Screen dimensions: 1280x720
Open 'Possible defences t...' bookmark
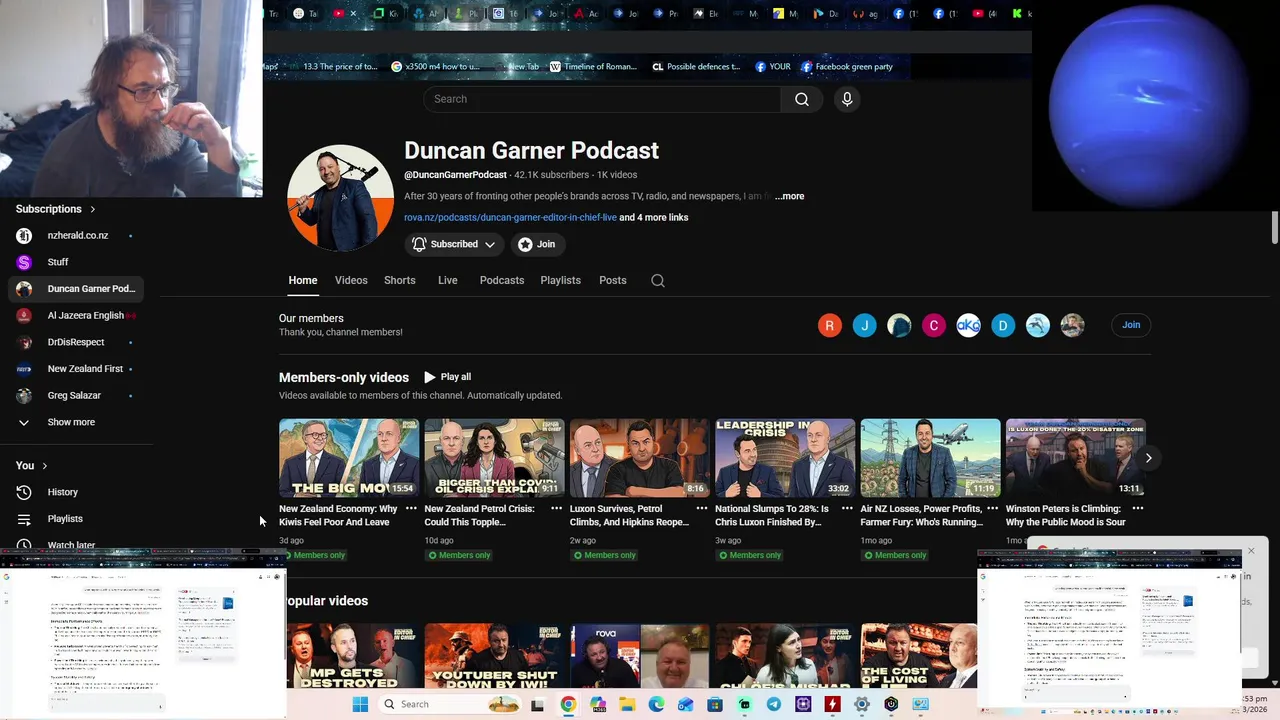coord(696,67)
